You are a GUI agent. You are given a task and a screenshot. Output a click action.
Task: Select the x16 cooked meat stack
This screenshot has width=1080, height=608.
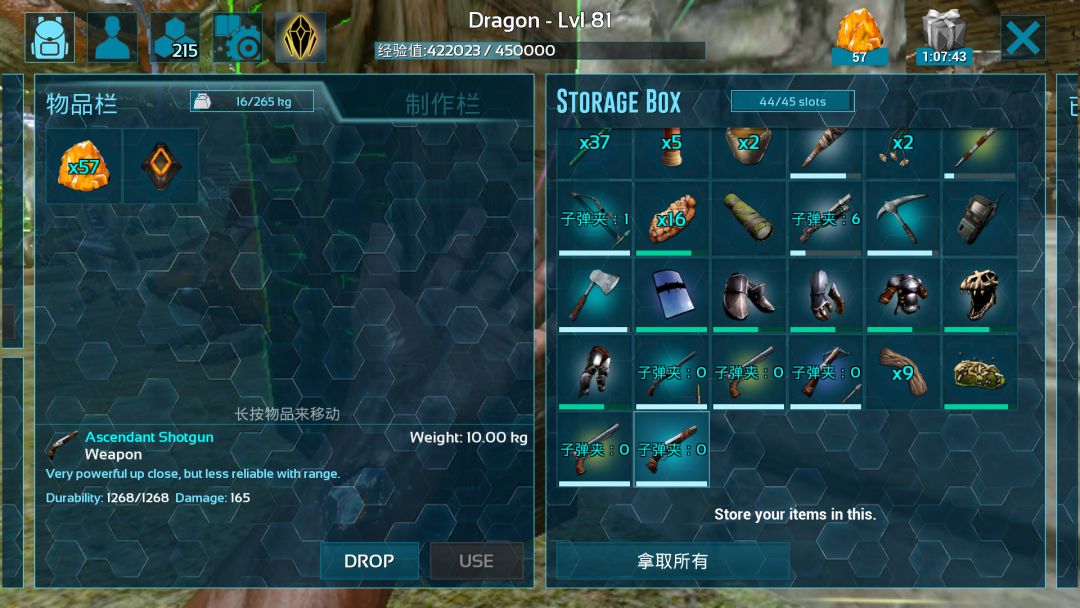(672, 219)
